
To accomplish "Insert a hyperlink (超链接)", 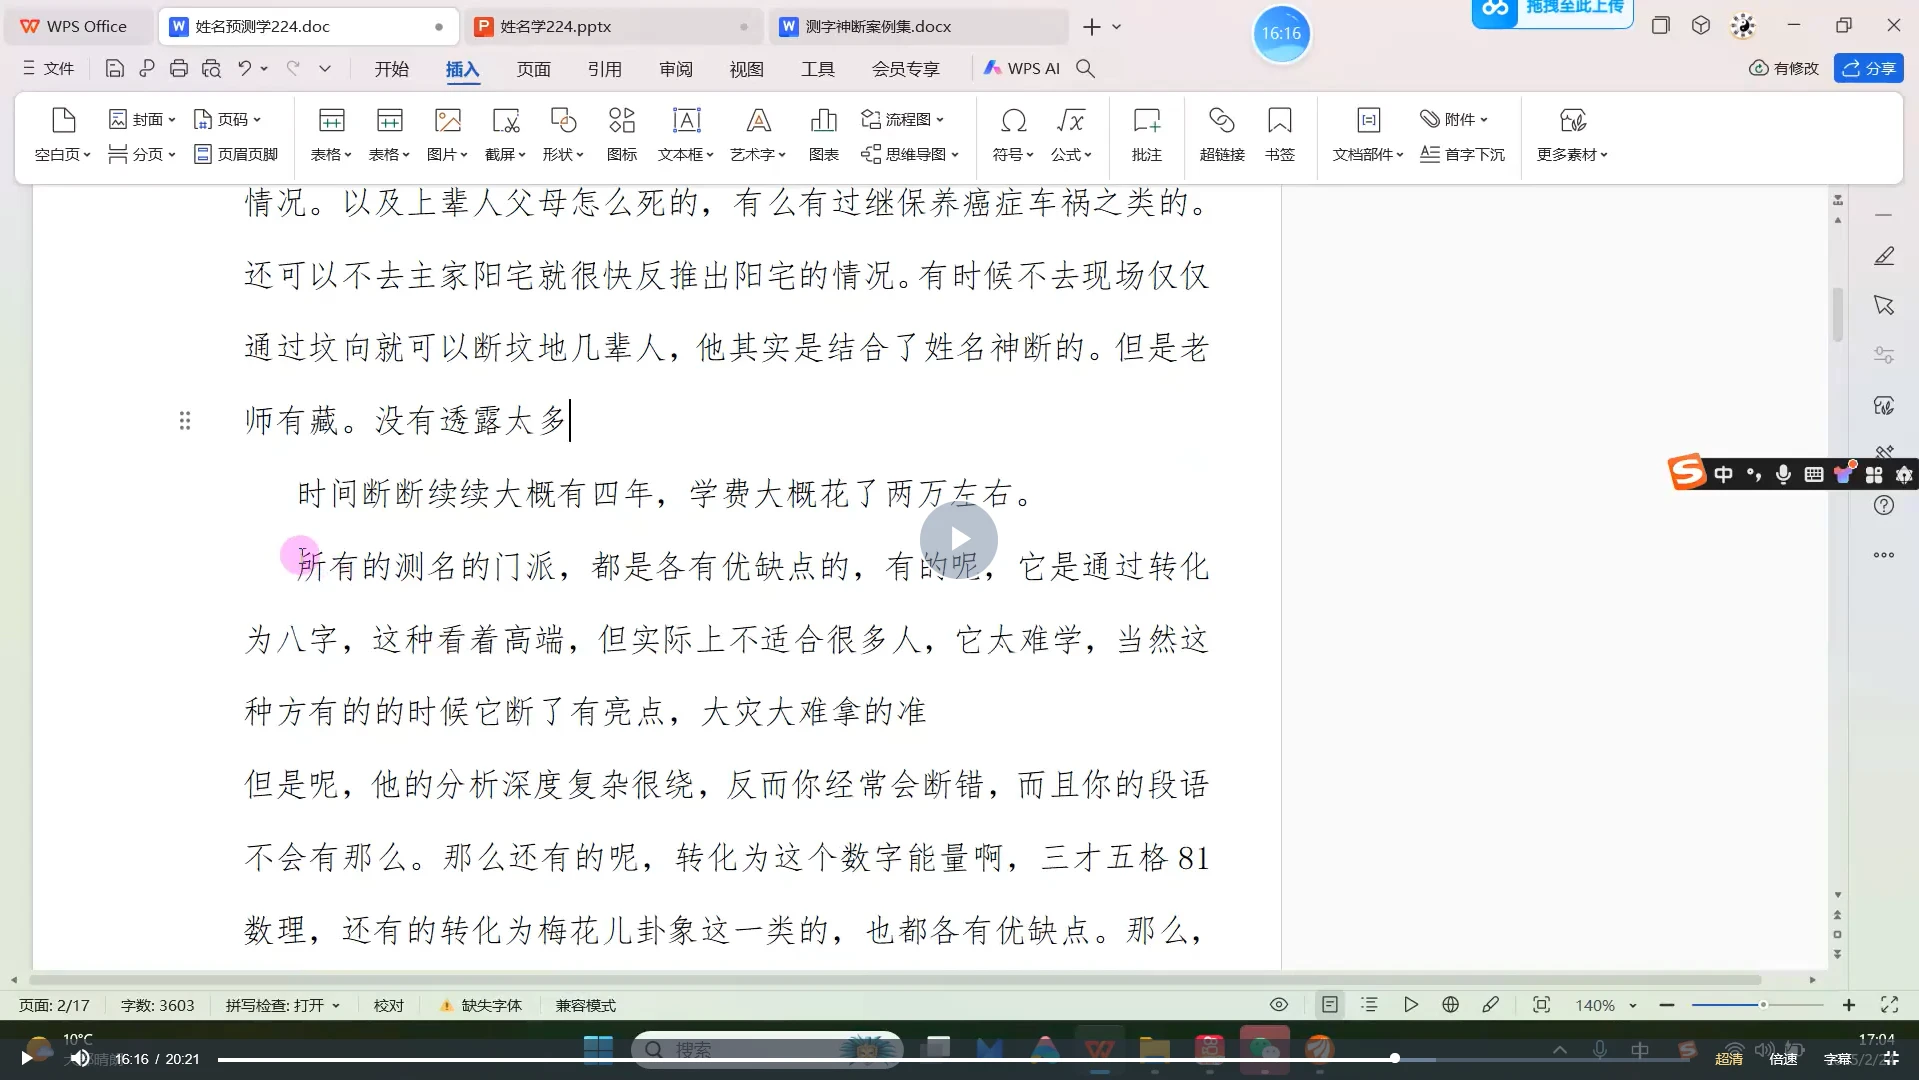I will (1221, 134).
